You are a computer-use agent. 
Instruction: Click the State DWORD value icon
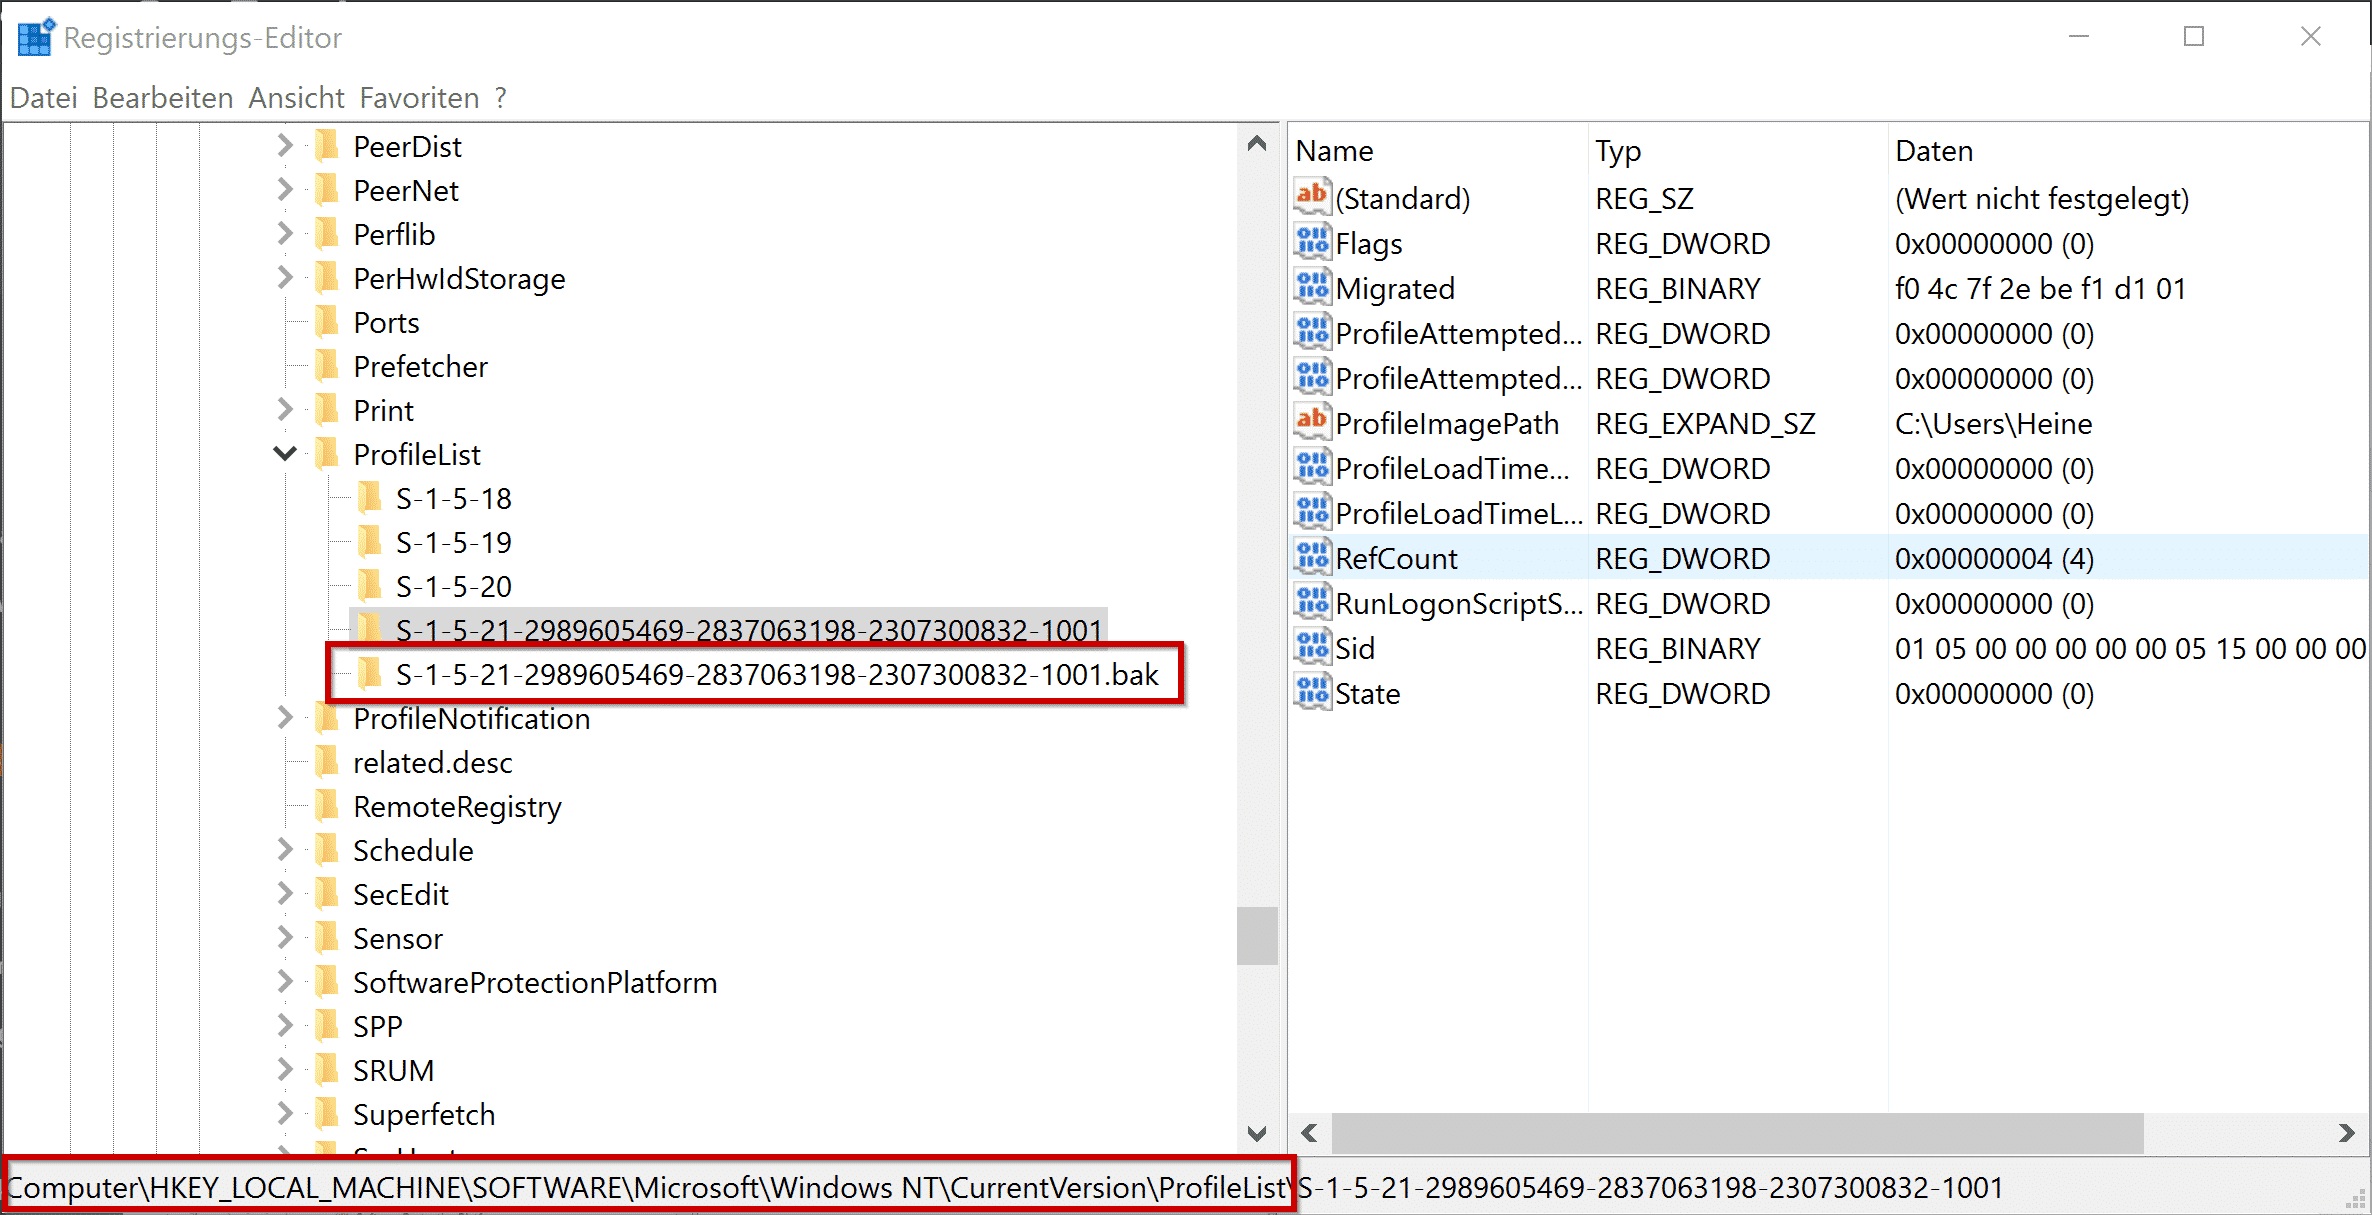point(1312,692)
